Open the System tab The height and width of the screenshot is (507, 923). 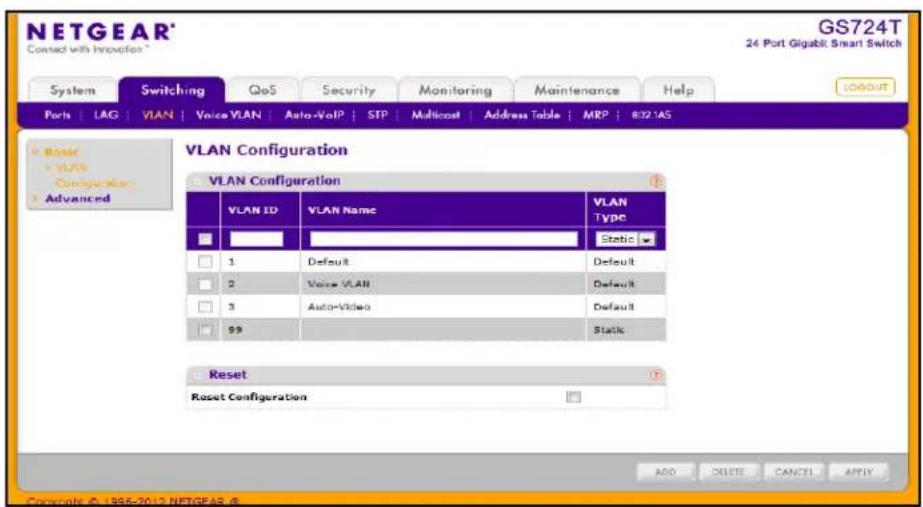tap(72, 90)
